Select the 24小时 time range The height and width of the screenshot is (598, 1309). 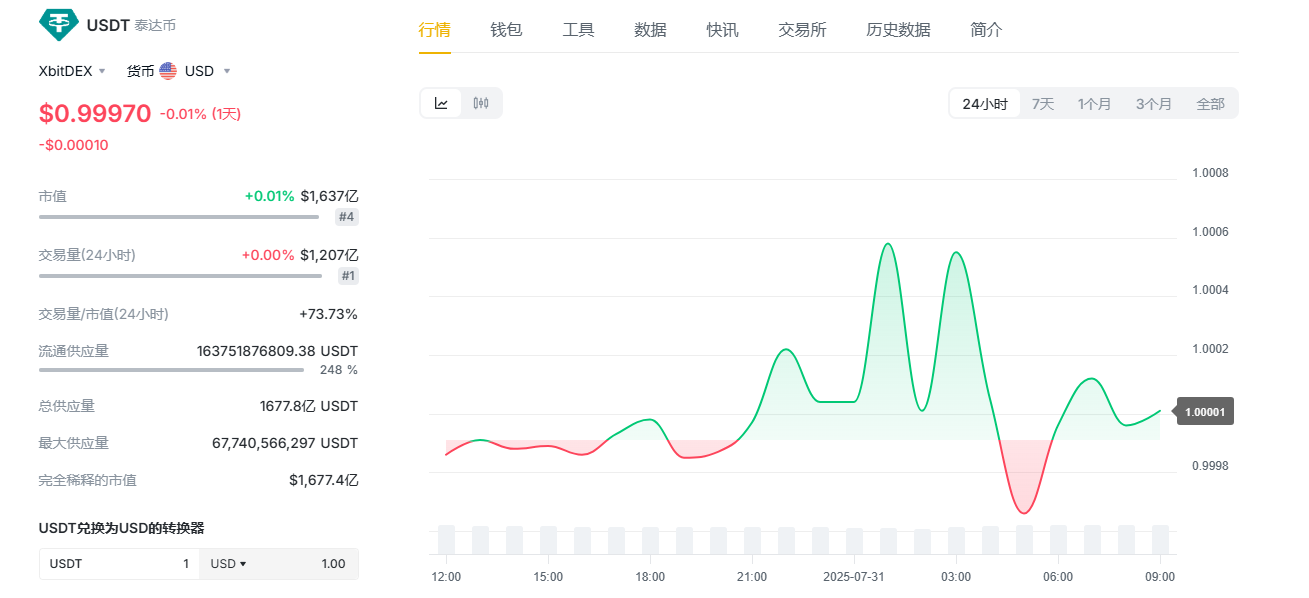click(x=985, y=104)
